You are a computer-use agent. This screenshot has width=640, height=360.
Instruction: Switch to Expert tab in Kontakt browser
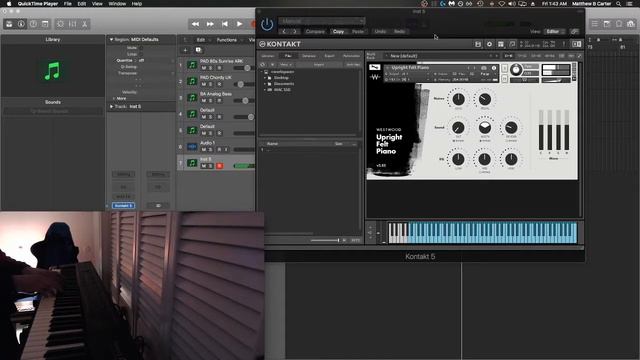(x=329, y=56)
